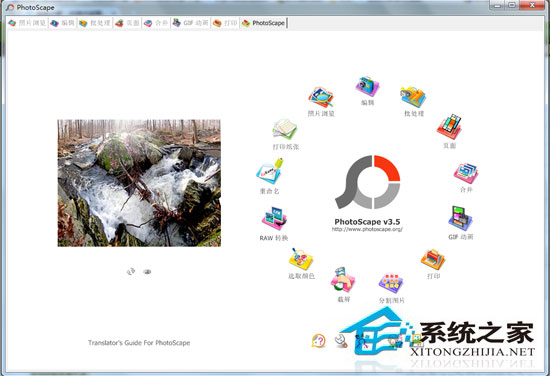Image resolution: width=550 pixels, height=376 pixels.
Task: Switch to the 编辑 tab in tab bar
Action: coord(62,23)
